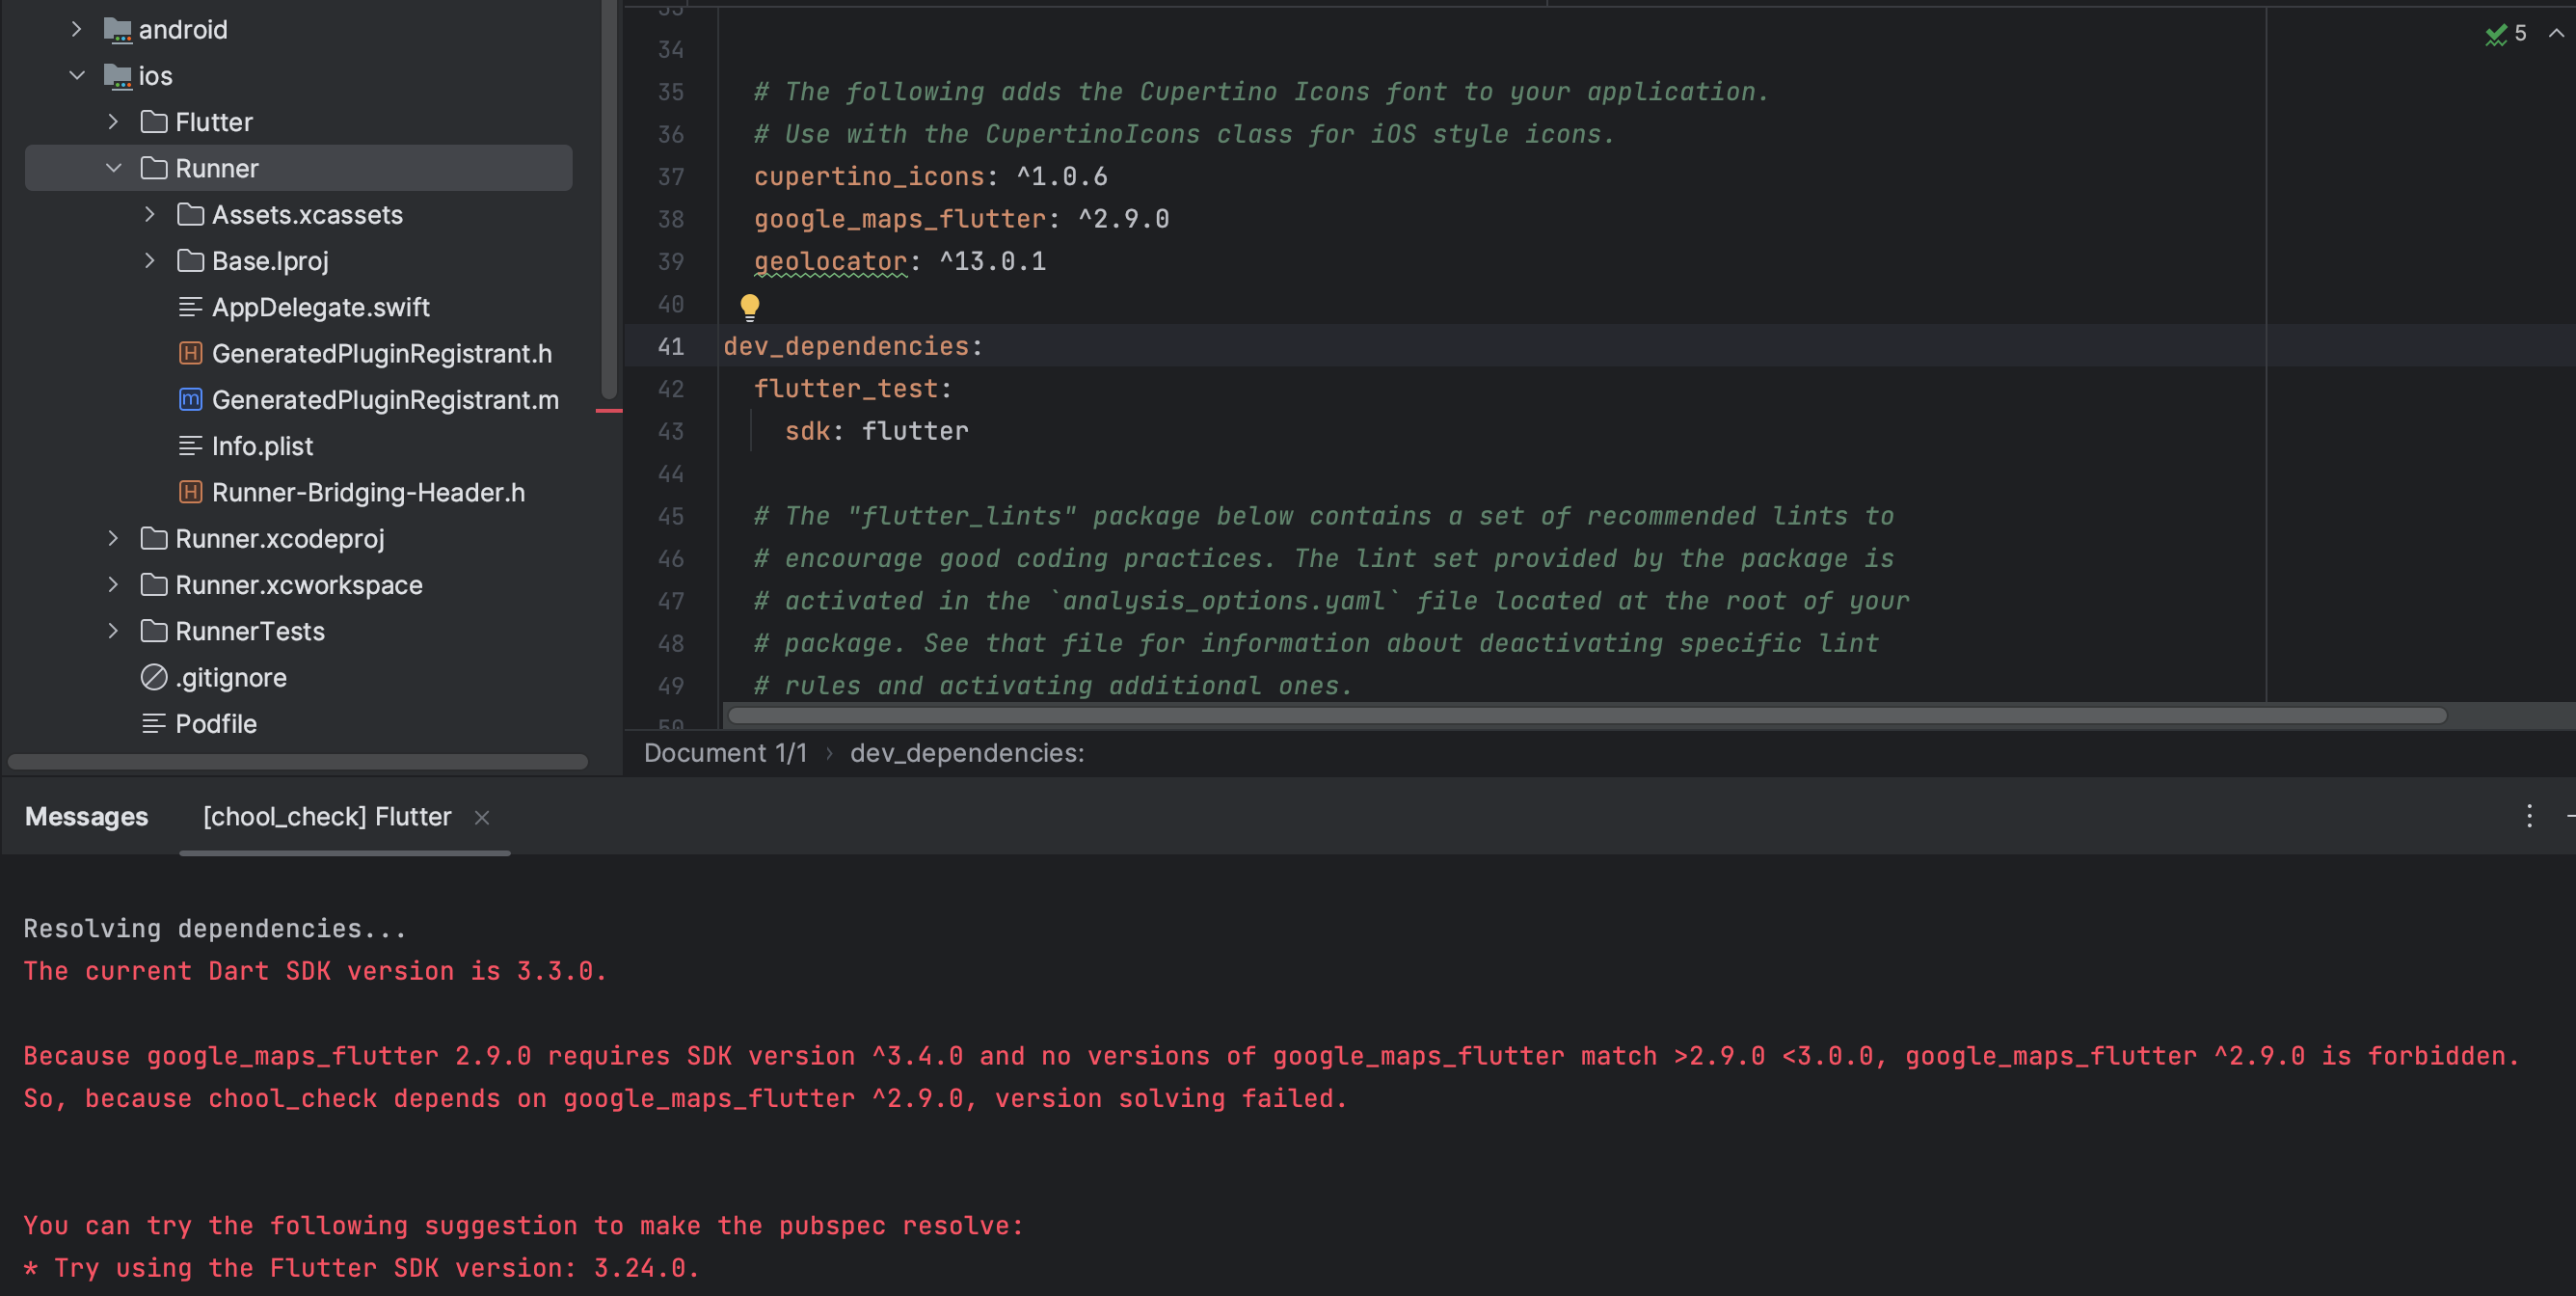Expand the Assets.xcassets folder chevron

point(150,215)
